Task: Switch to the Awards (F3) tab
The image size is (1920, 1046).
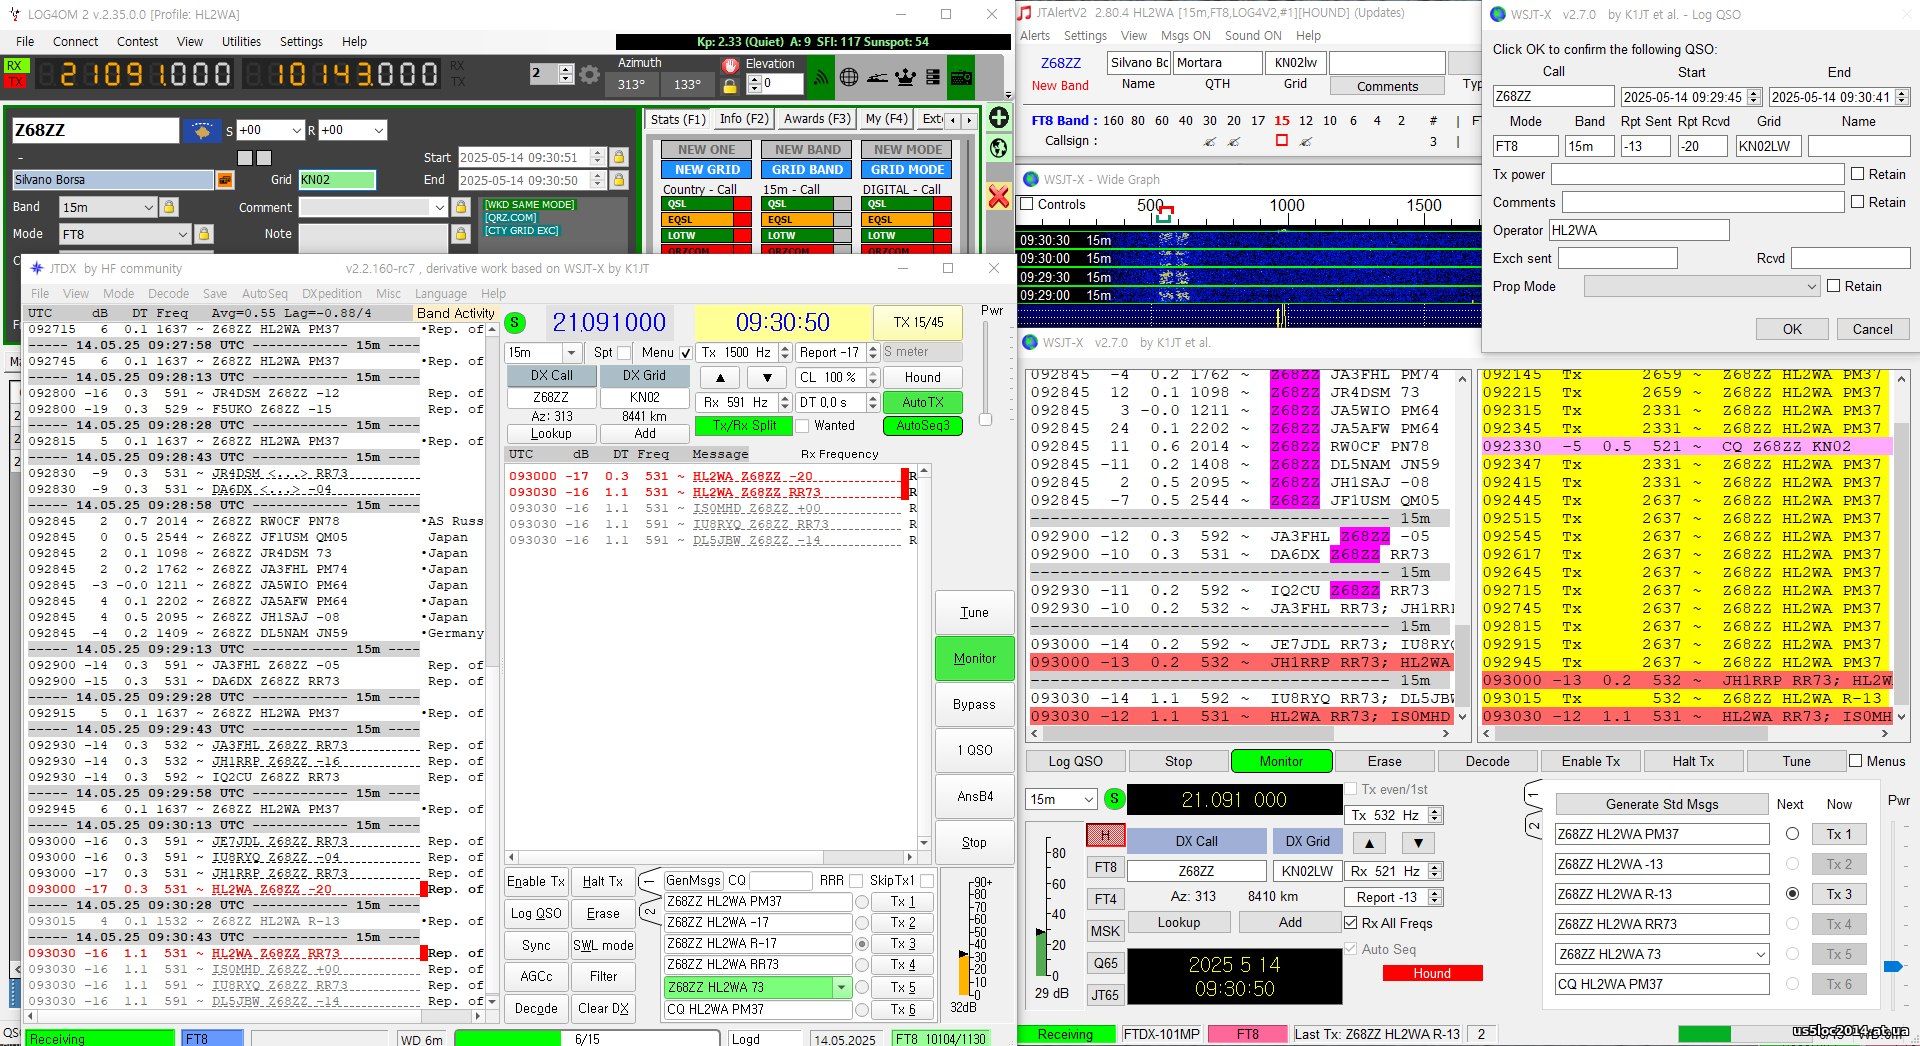Action: coord(817,119)
